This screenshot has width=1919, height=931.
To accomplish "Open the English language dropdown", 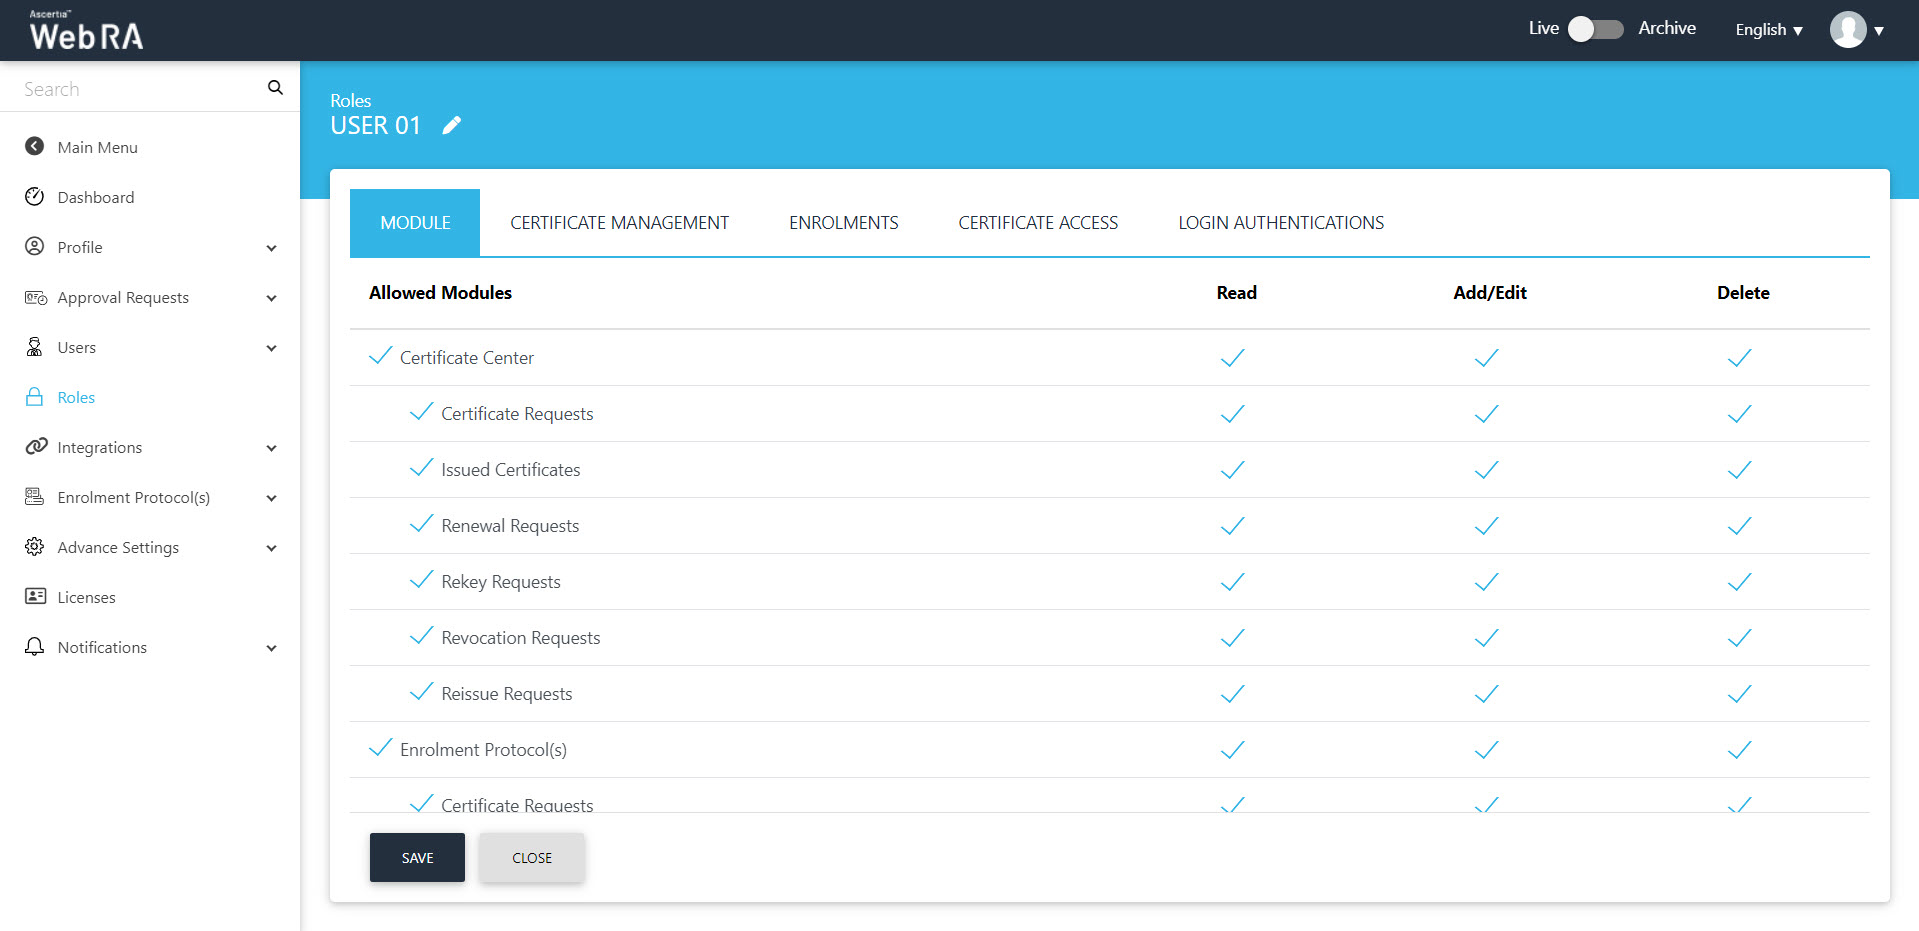I will click(1768, 30).
